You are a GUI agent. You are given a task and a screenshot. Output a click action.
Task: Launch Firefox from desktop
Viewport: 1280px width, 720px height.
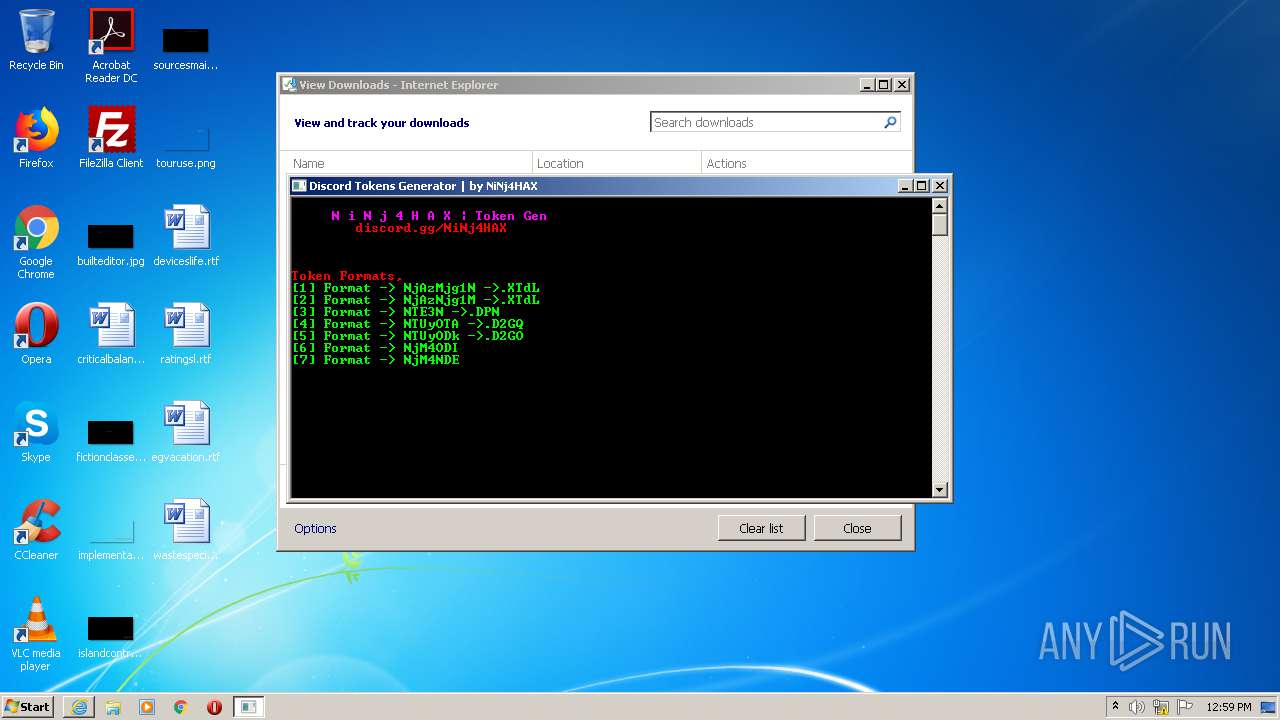tap(36, 138)
